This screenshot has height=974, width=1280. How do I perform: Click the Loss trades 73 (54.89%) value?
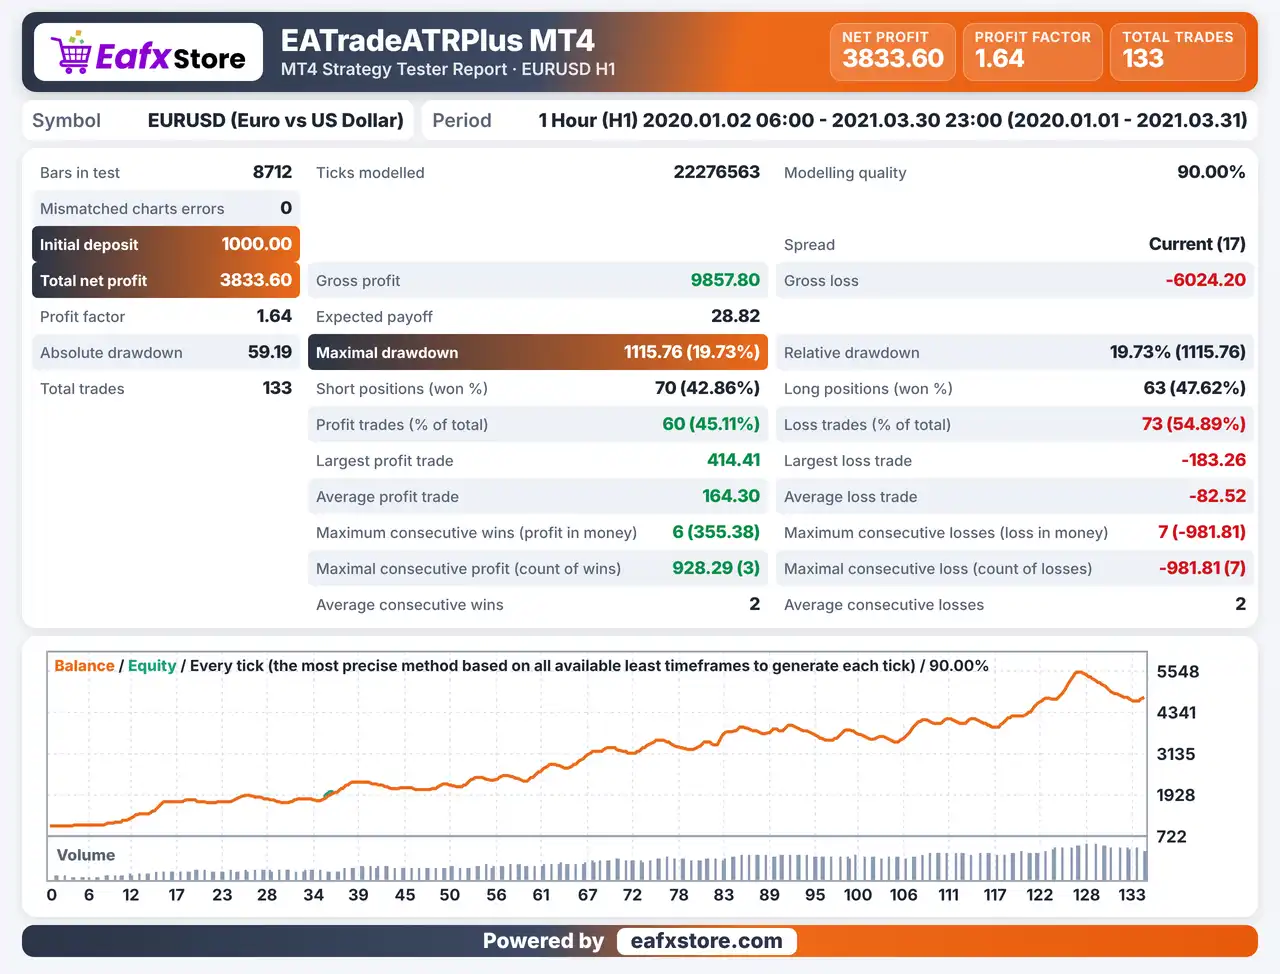coord(1193,424)
